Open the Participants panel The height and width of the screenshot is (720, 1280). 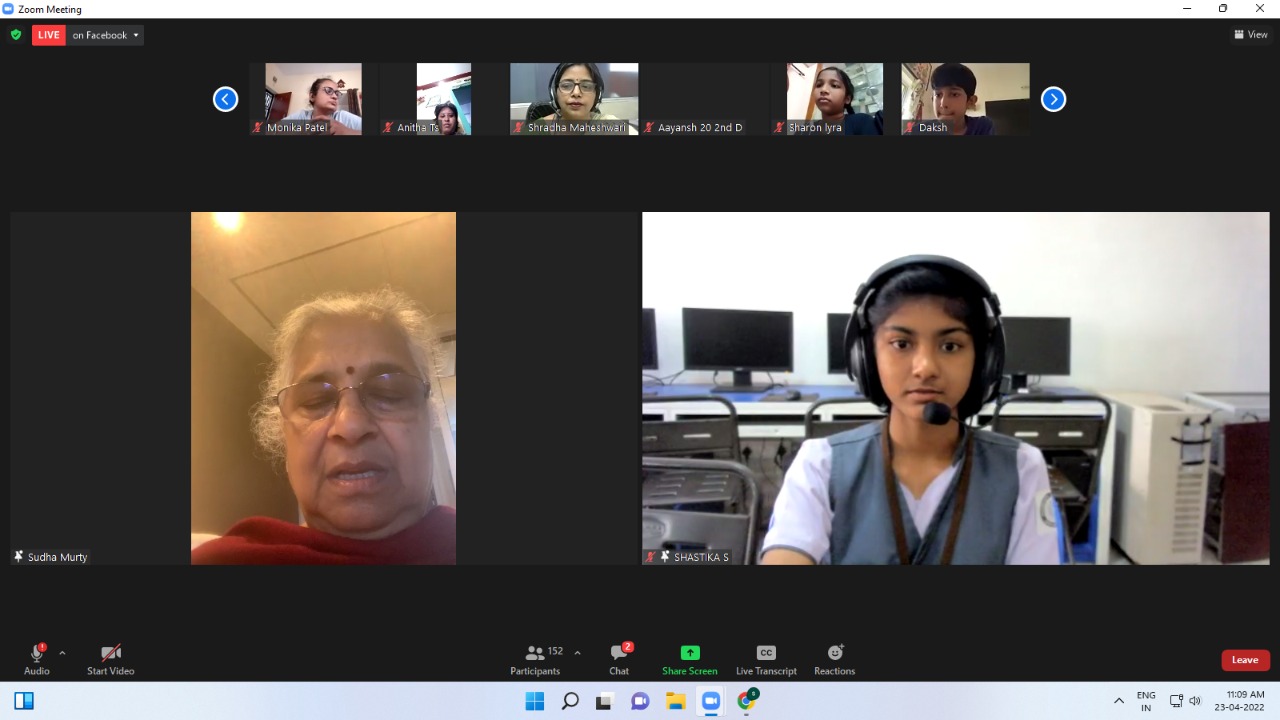(536, 659)
